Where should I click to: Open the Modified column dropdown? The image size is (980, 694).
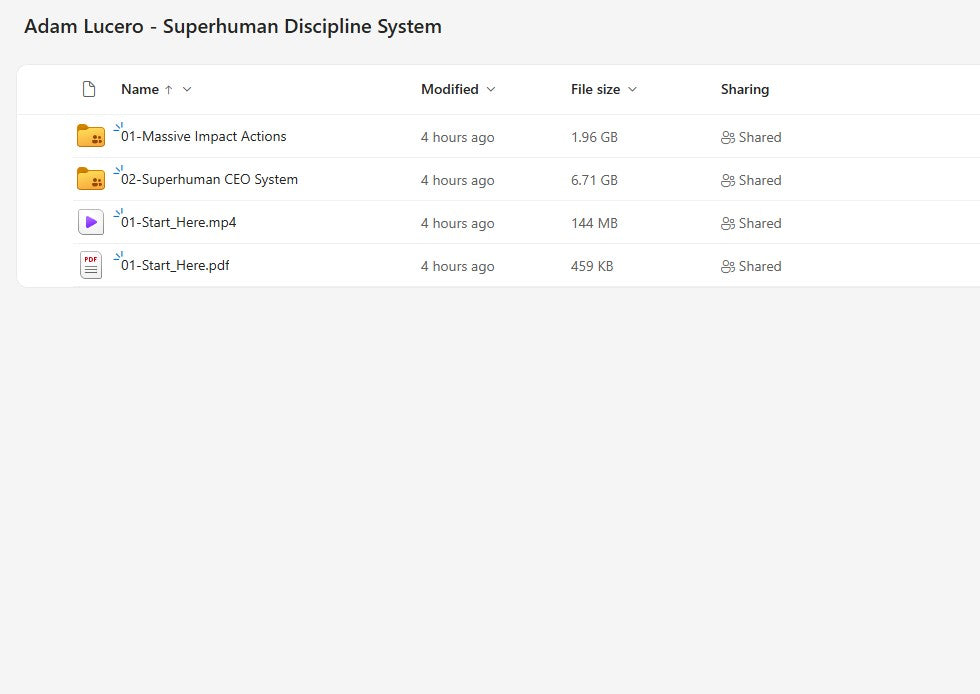[490, 89]
